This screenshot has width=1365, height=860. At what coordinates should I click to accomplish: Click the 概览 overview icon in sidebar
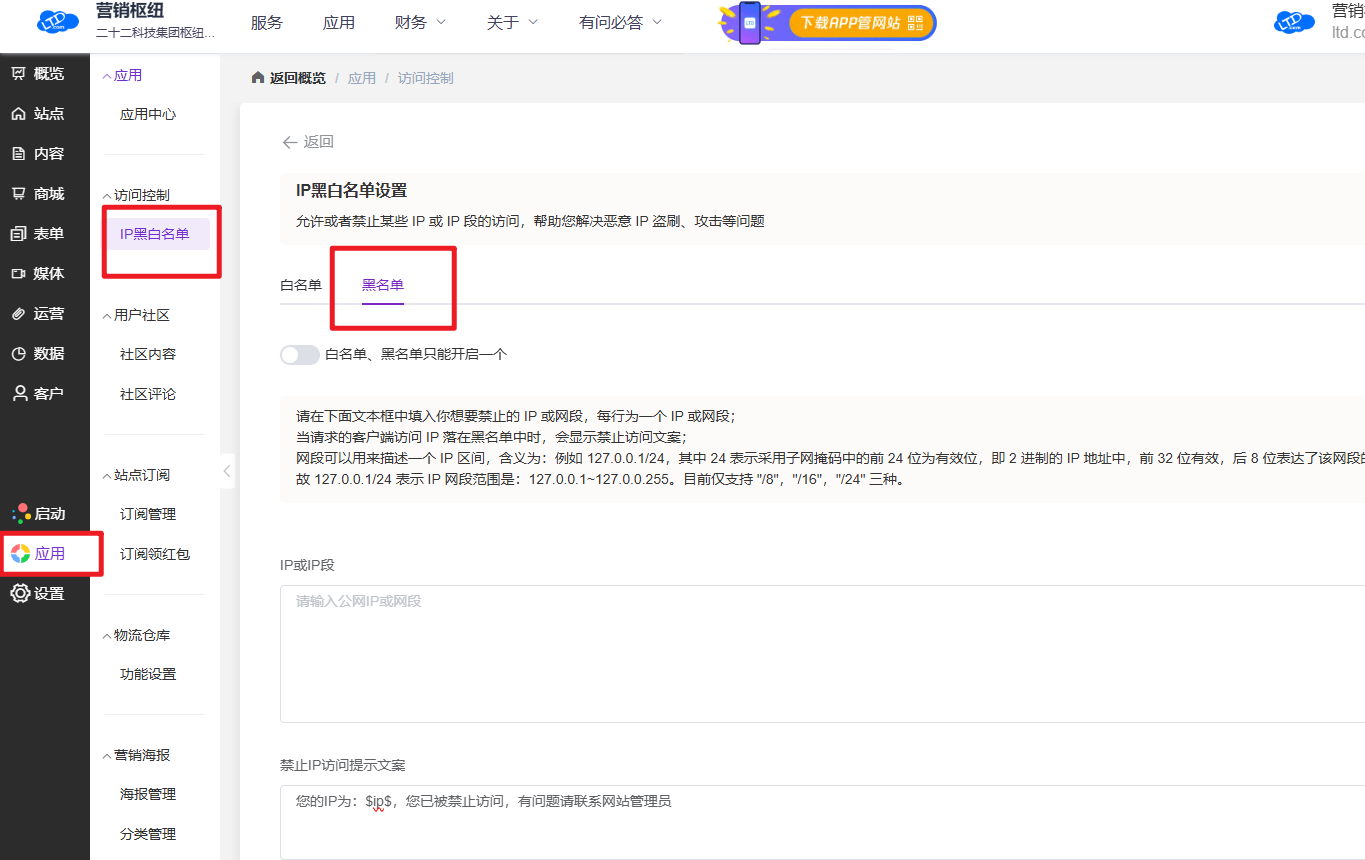tap(19, 73)
